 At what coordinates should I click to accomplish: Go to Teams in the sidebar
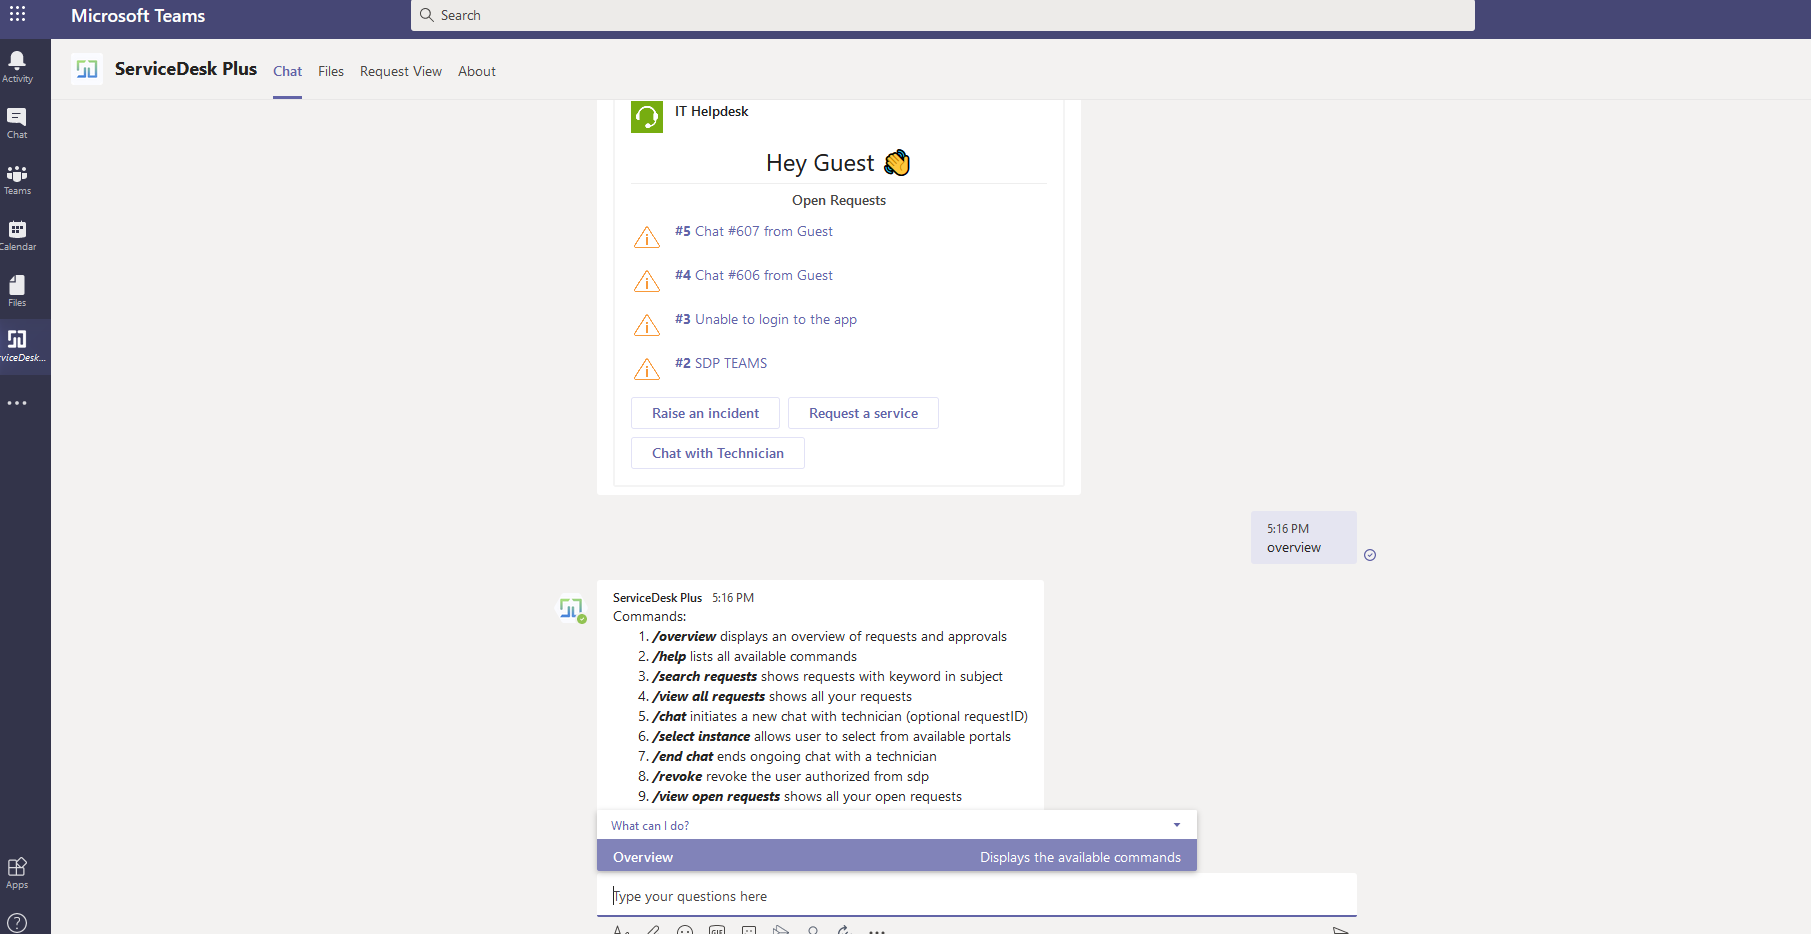(x=17, y=179)
